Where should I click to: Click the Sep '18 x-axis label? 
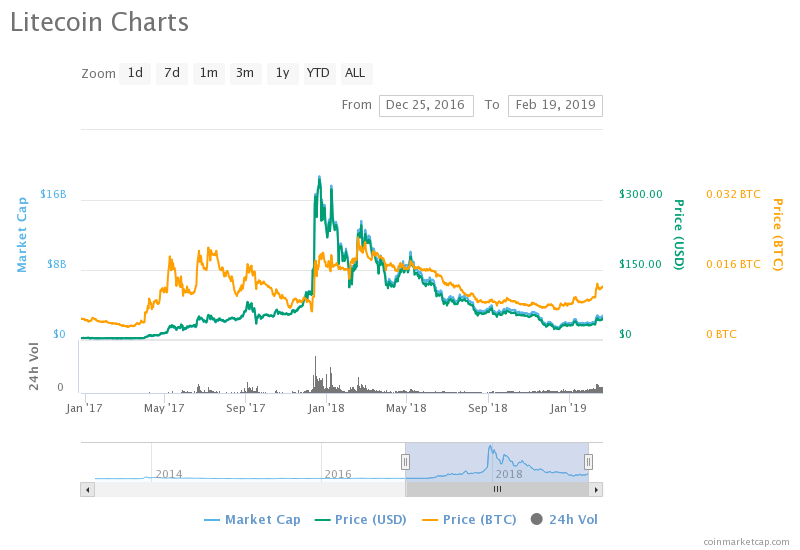click(488, 408)
